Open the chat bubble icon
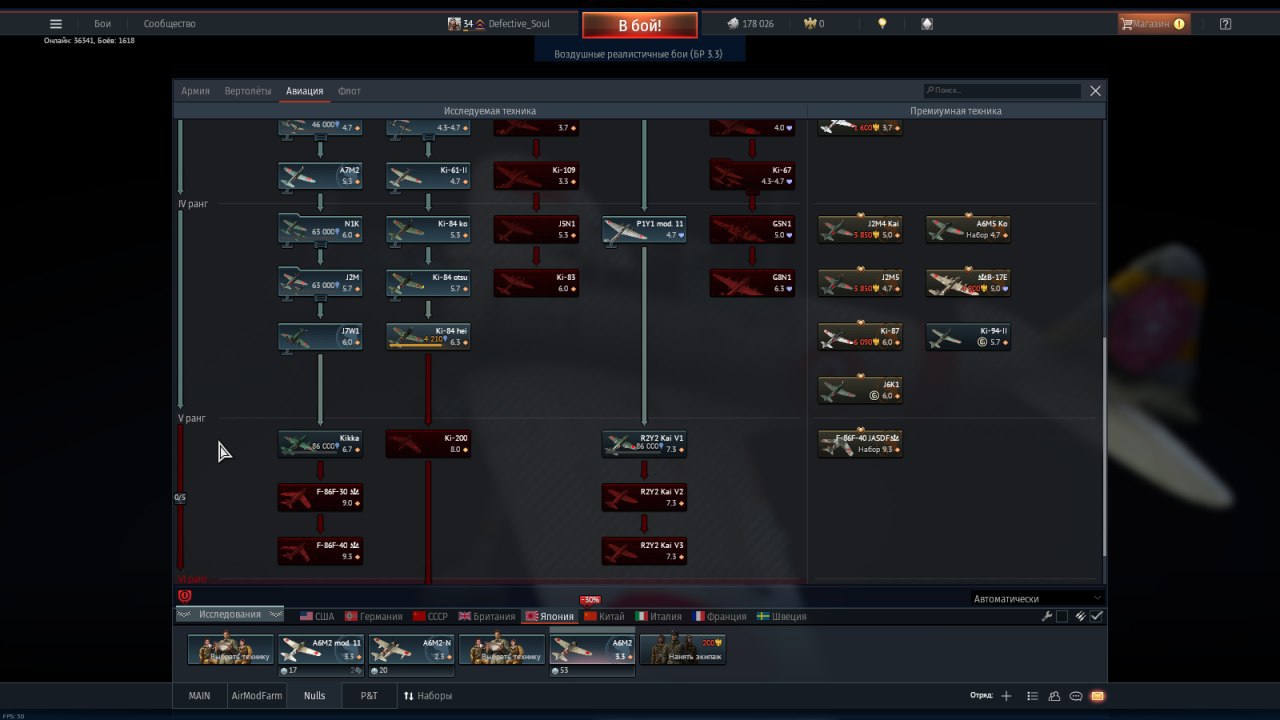Viewport: 1280px width, 720px height. 1076,696
